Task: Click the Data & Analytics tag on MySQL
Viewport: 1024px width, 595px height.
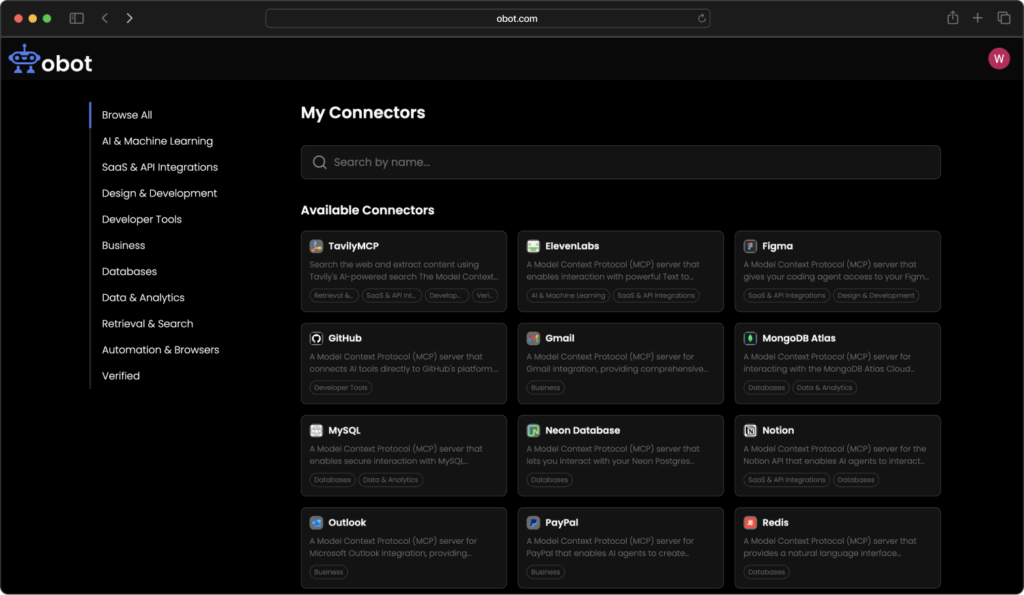Action: pos(390,480)
